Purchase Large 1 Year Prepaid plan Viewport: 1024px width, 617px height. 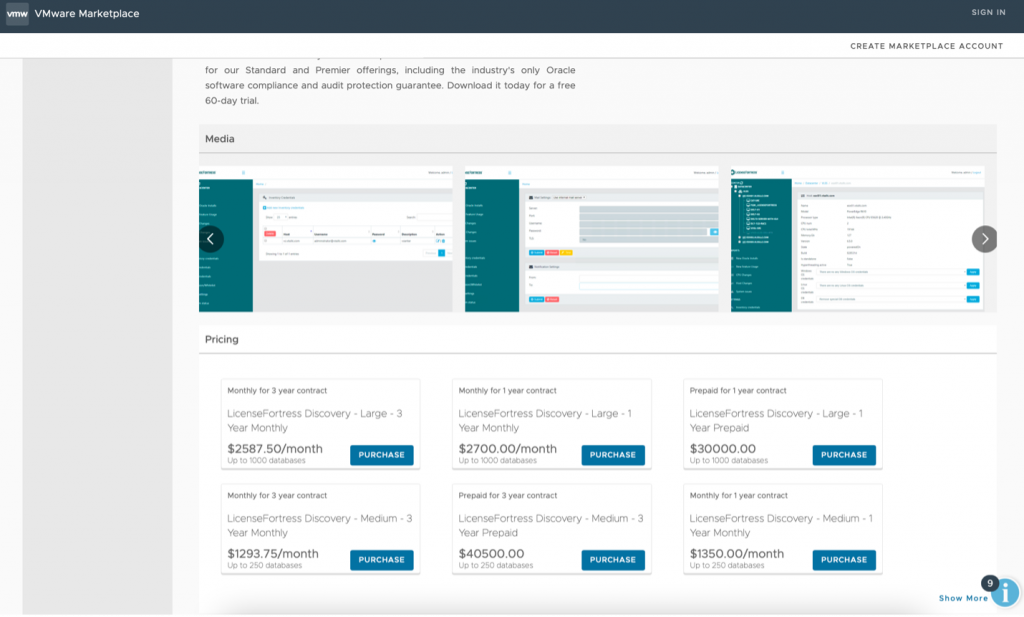tap(844, 455)
